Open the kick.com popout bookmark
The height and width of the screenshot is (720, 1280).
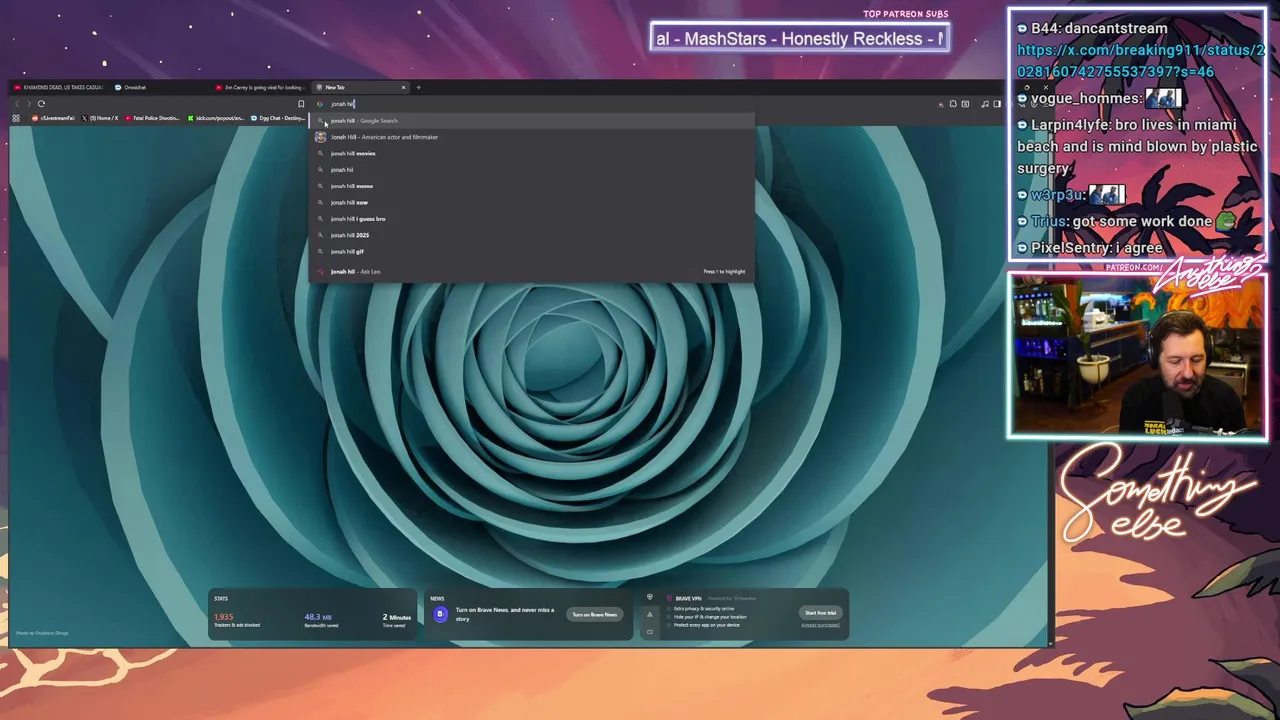216,118
